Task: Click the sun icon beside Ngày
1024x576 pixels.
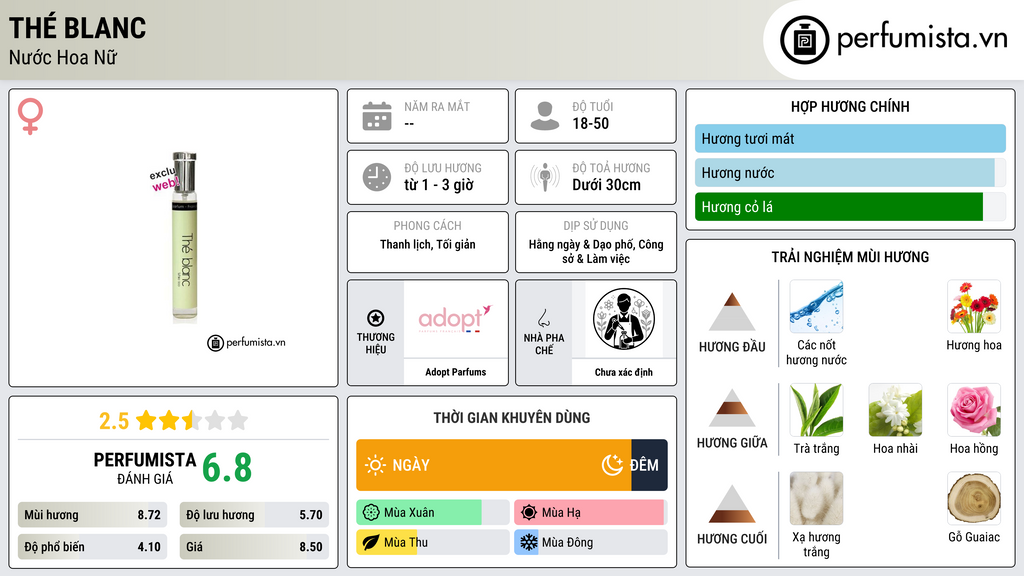Action: pos(375,465)
